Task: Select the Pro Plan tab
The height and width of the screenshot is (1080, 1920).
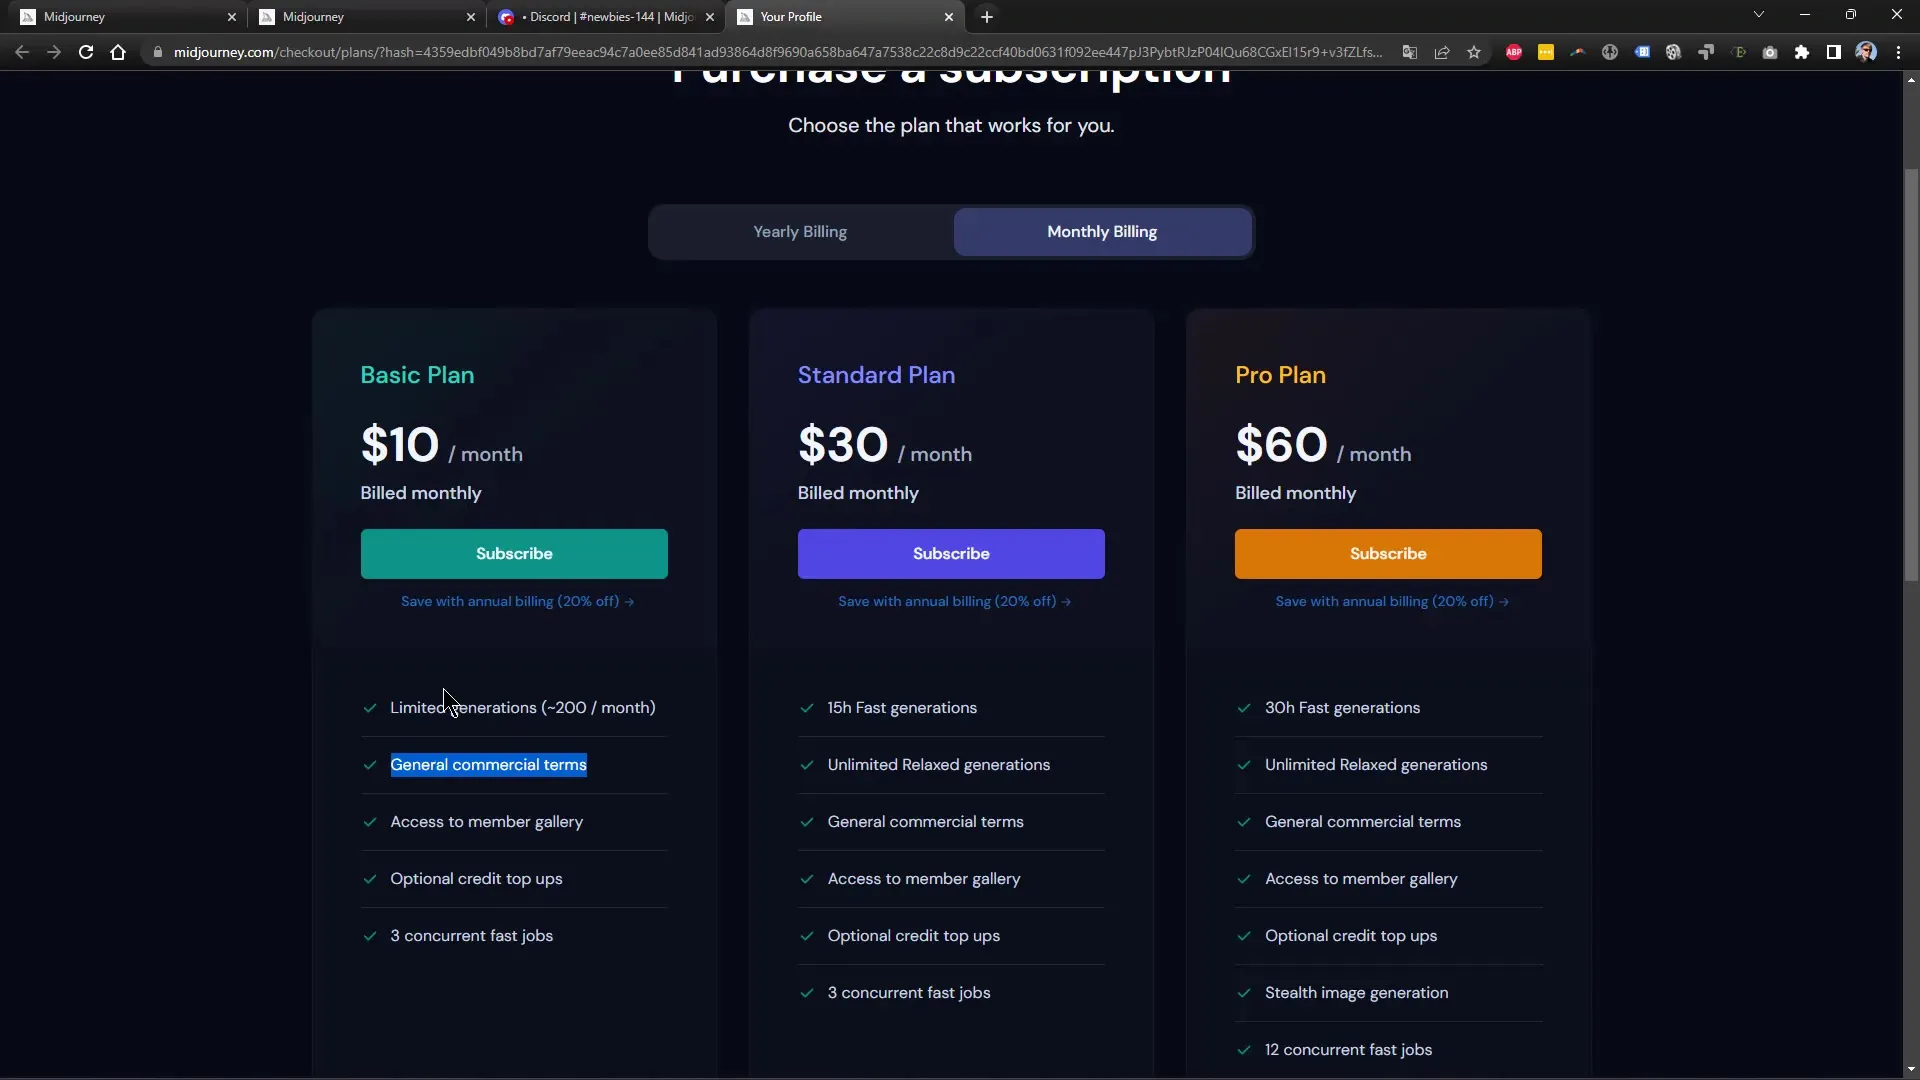Action: tap(1280, 375)
